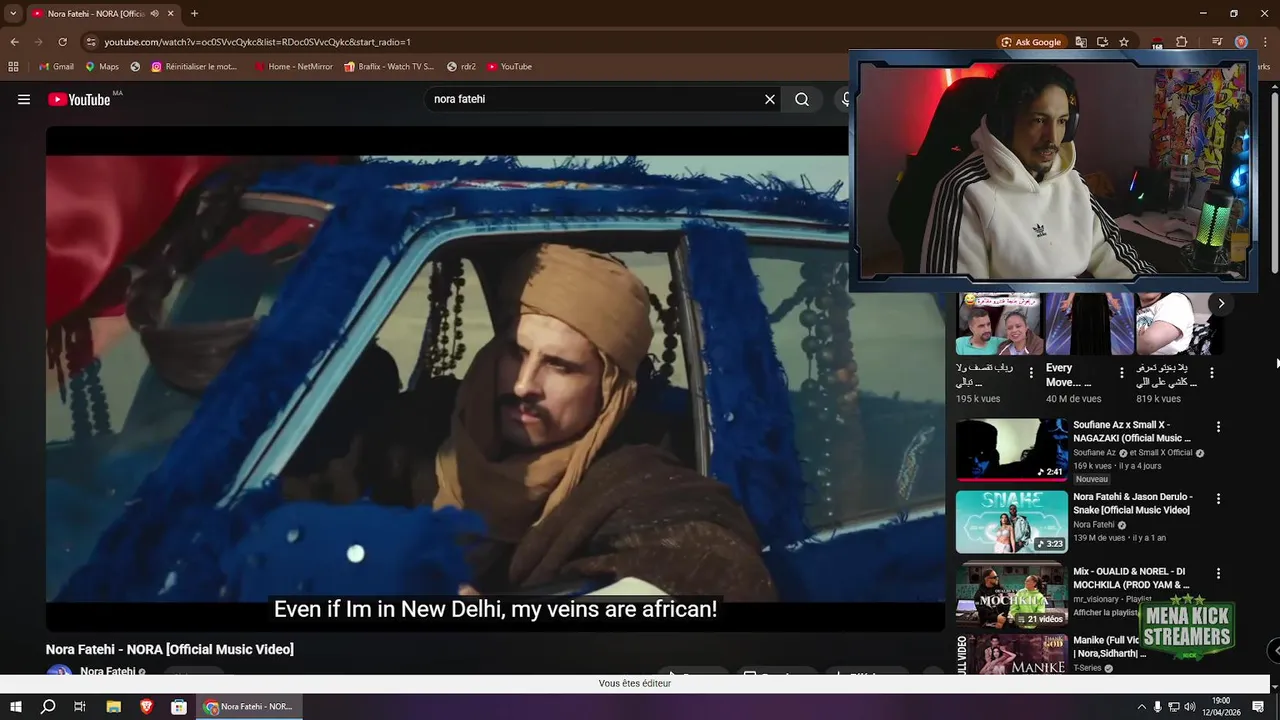Open the Snake music video thumbnail
This screenshot has height=720, width=1280.
pos(1012,522)
